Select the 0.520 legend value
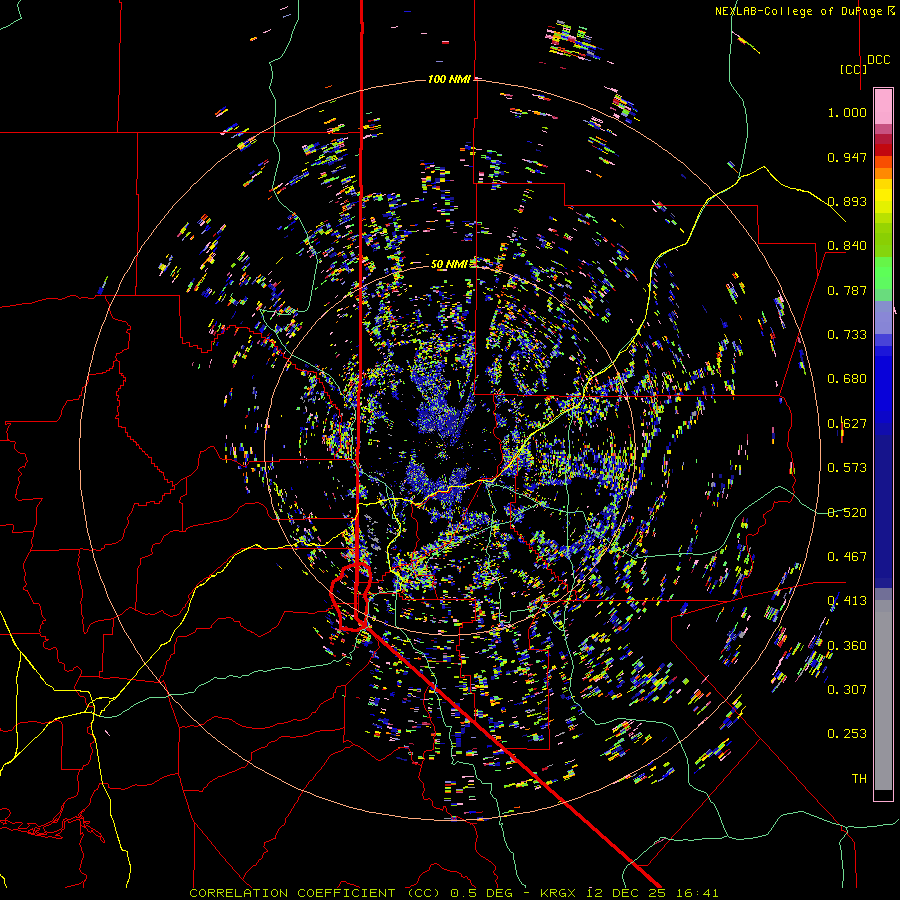Image resolution: width=900 pixels, height=900 pixels. (847, 513)
